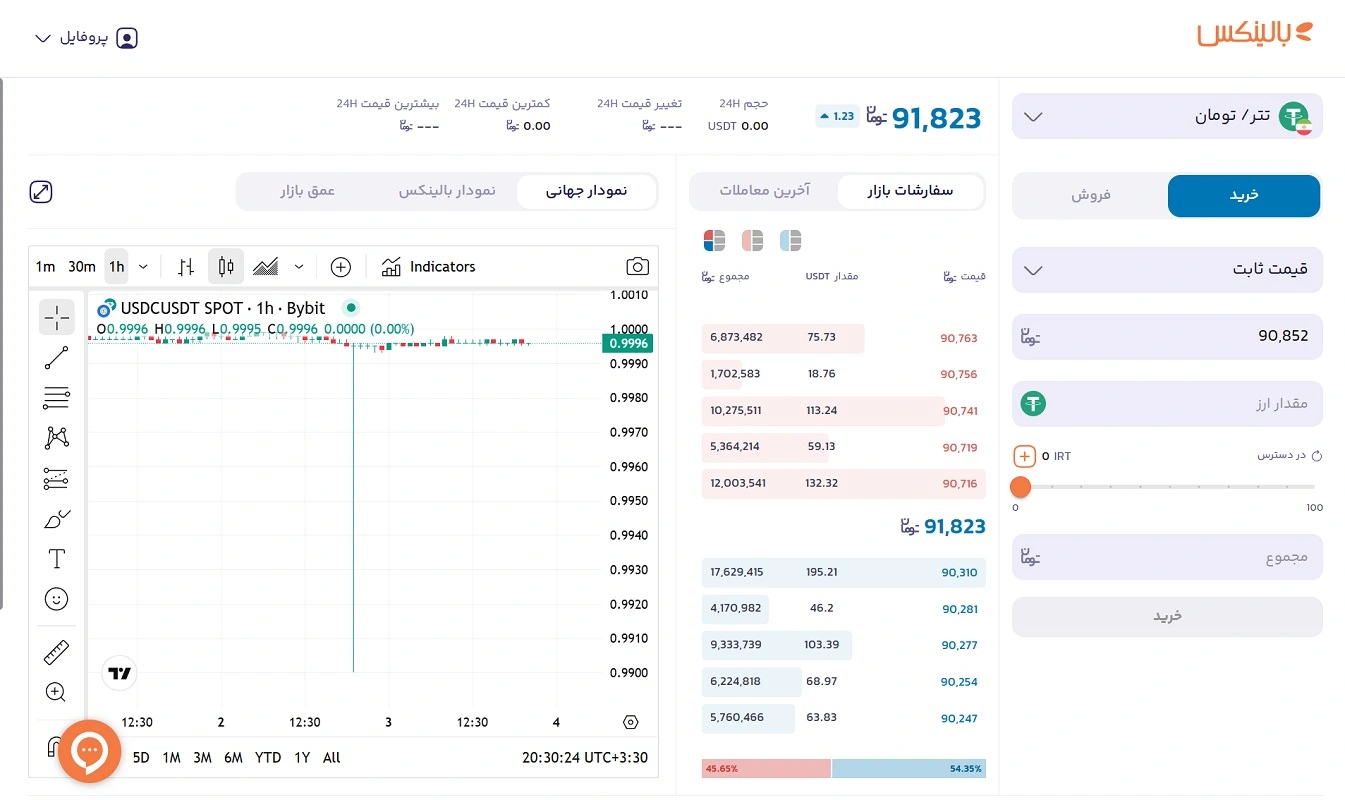This screenshot has height=800, width=1345.
Task: Switch to سفارشات بازار tab
Action: click(x=910, y=190)
